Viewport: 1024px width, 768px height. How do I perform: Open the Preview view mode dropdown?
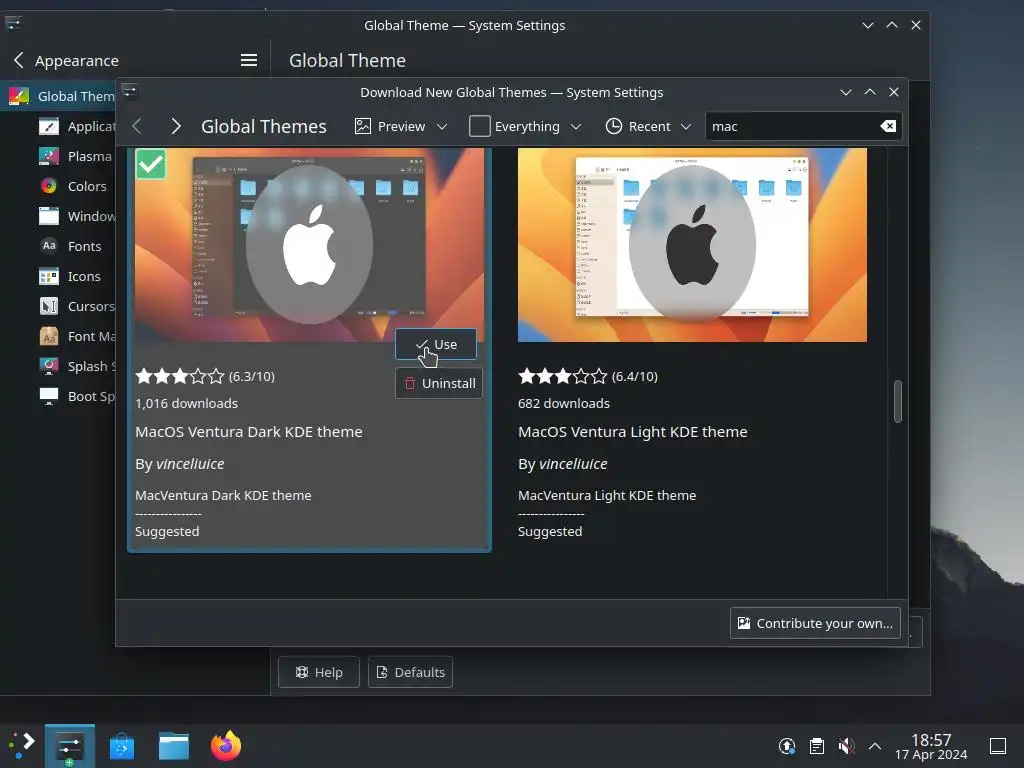(x=401, y=126)
